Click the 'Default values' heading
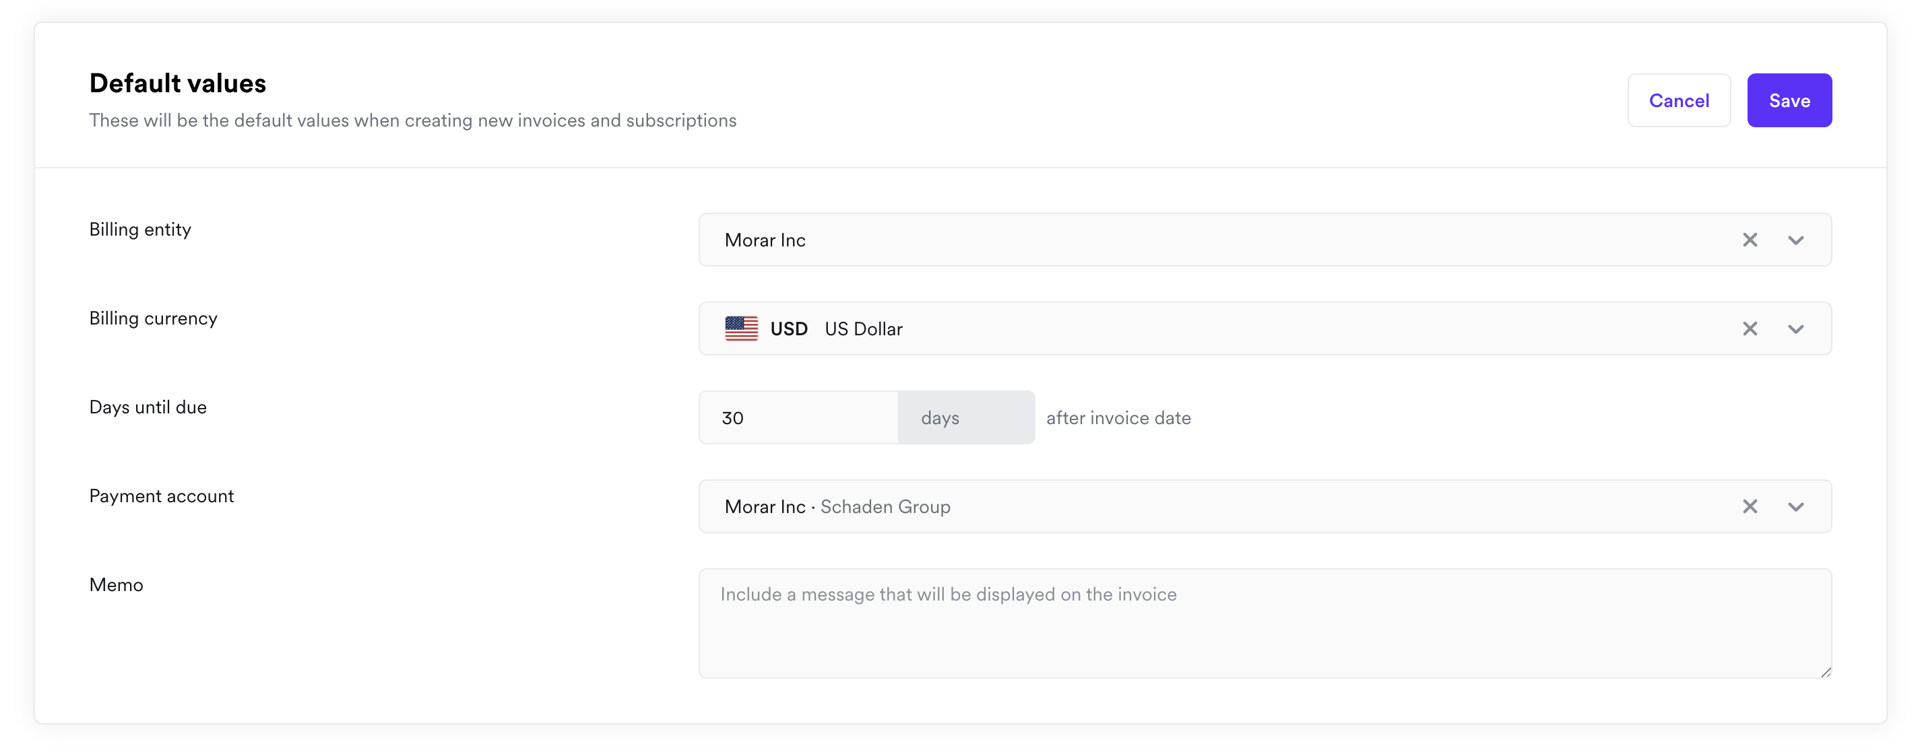Viewport: 1920px width, 750px height. (x=177, y=83)
